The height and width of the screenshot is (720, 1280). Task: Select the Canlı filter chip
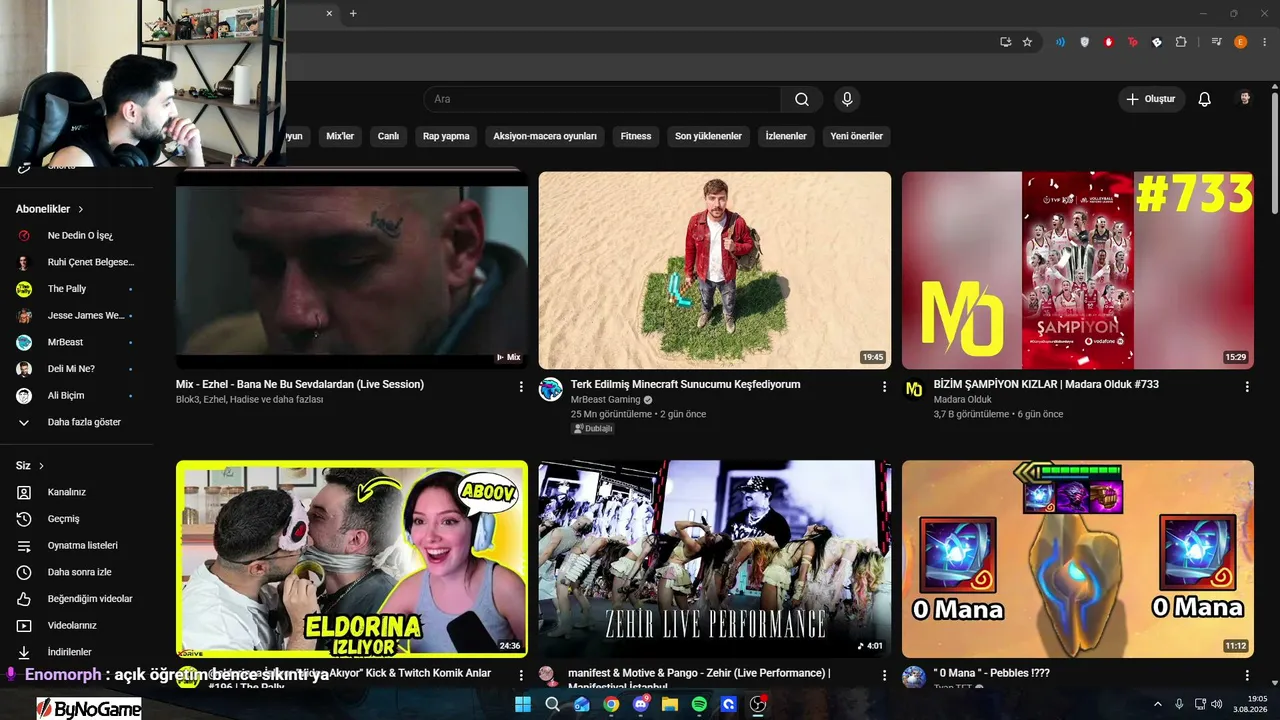[x=388, y=136]
